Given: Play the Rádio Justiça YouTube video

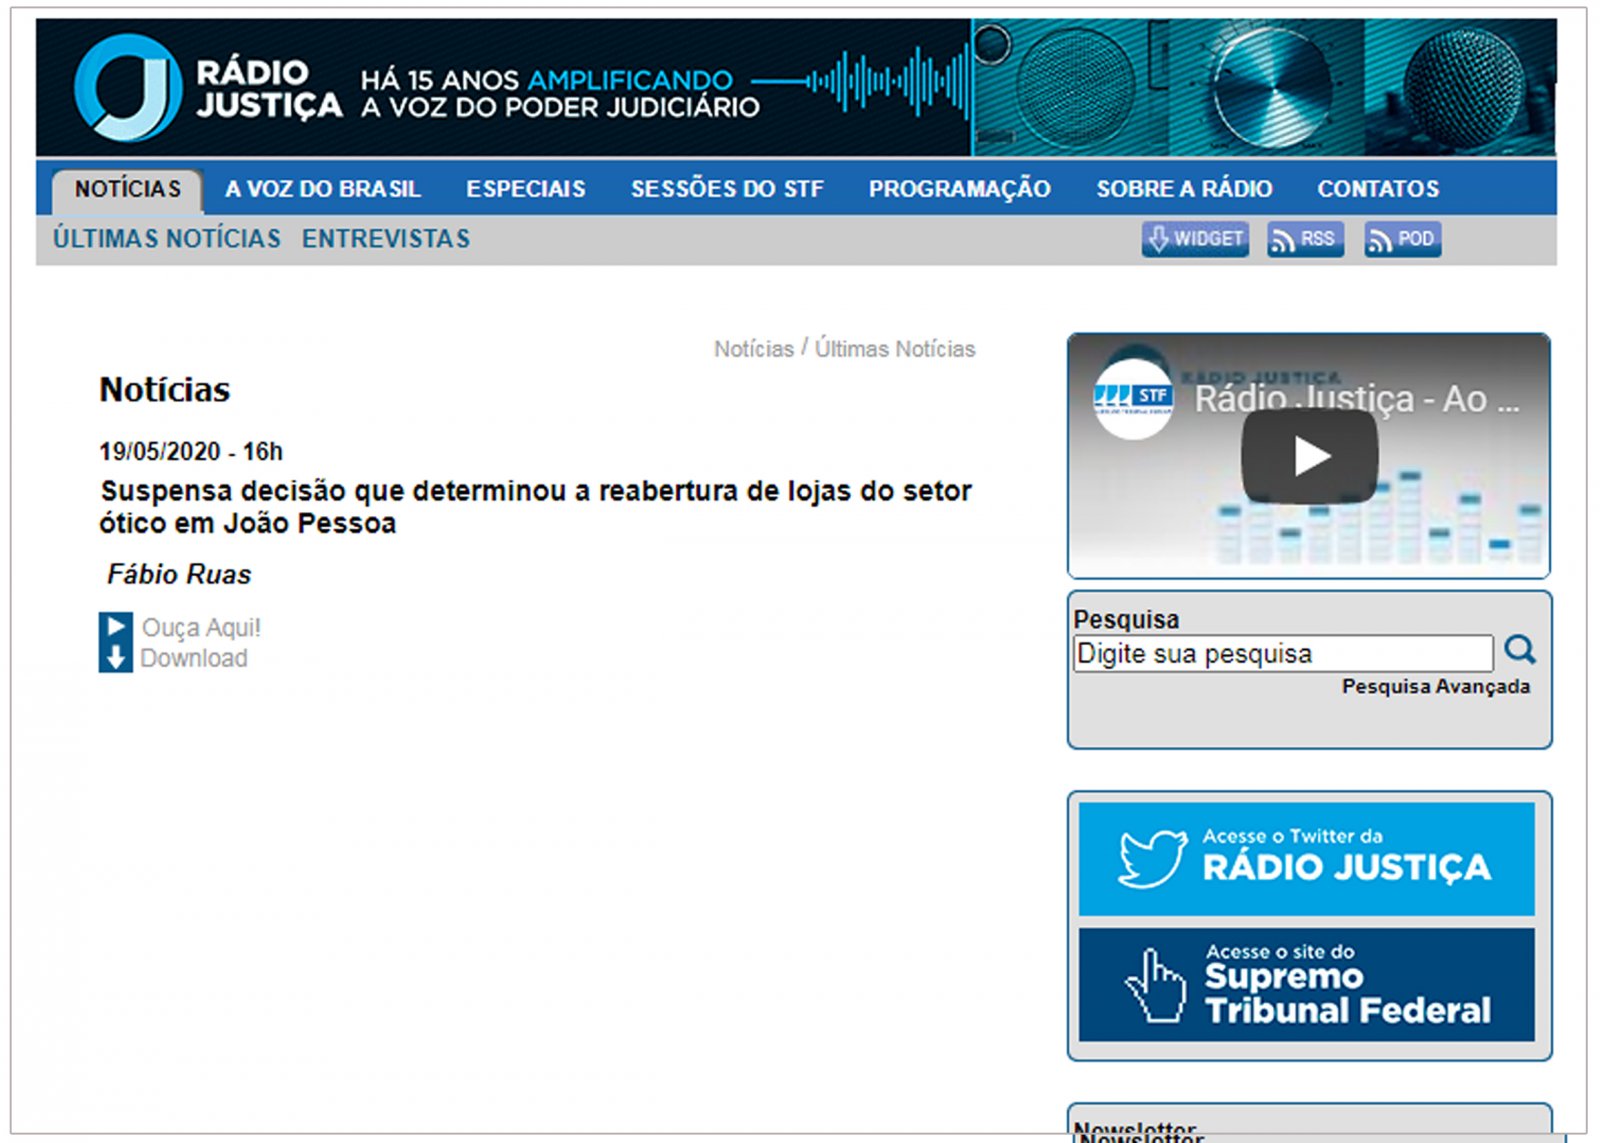Looking at the screenshot, I should point(1309,456).
